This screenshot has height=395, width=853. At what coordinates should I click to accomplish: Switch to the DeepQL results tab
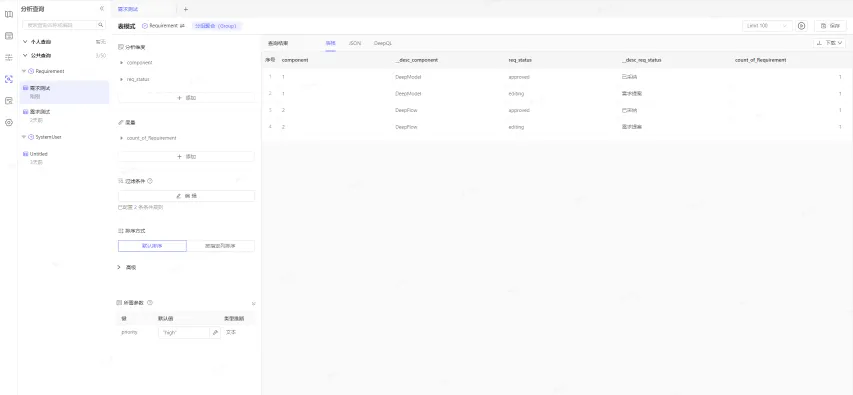click(x=382, y=43)
